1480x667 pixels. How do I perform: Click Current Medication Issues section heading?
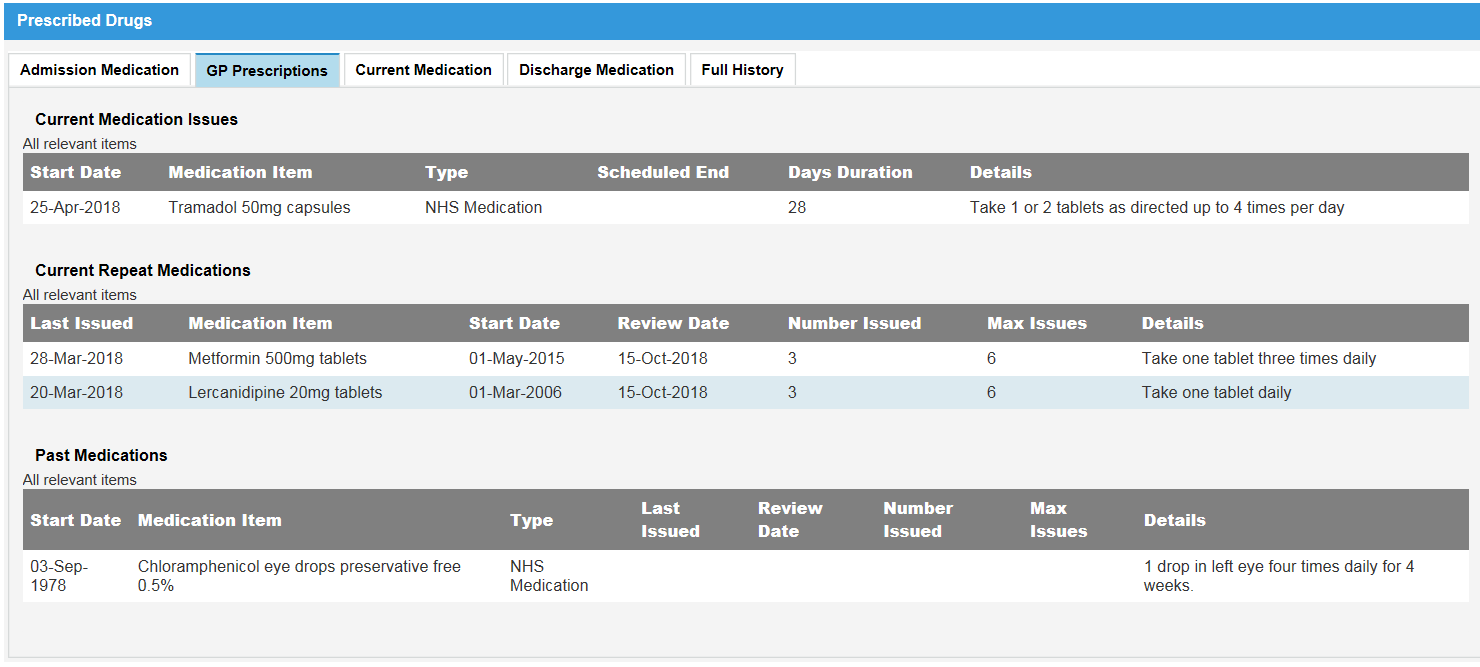(x=136, y=119)
